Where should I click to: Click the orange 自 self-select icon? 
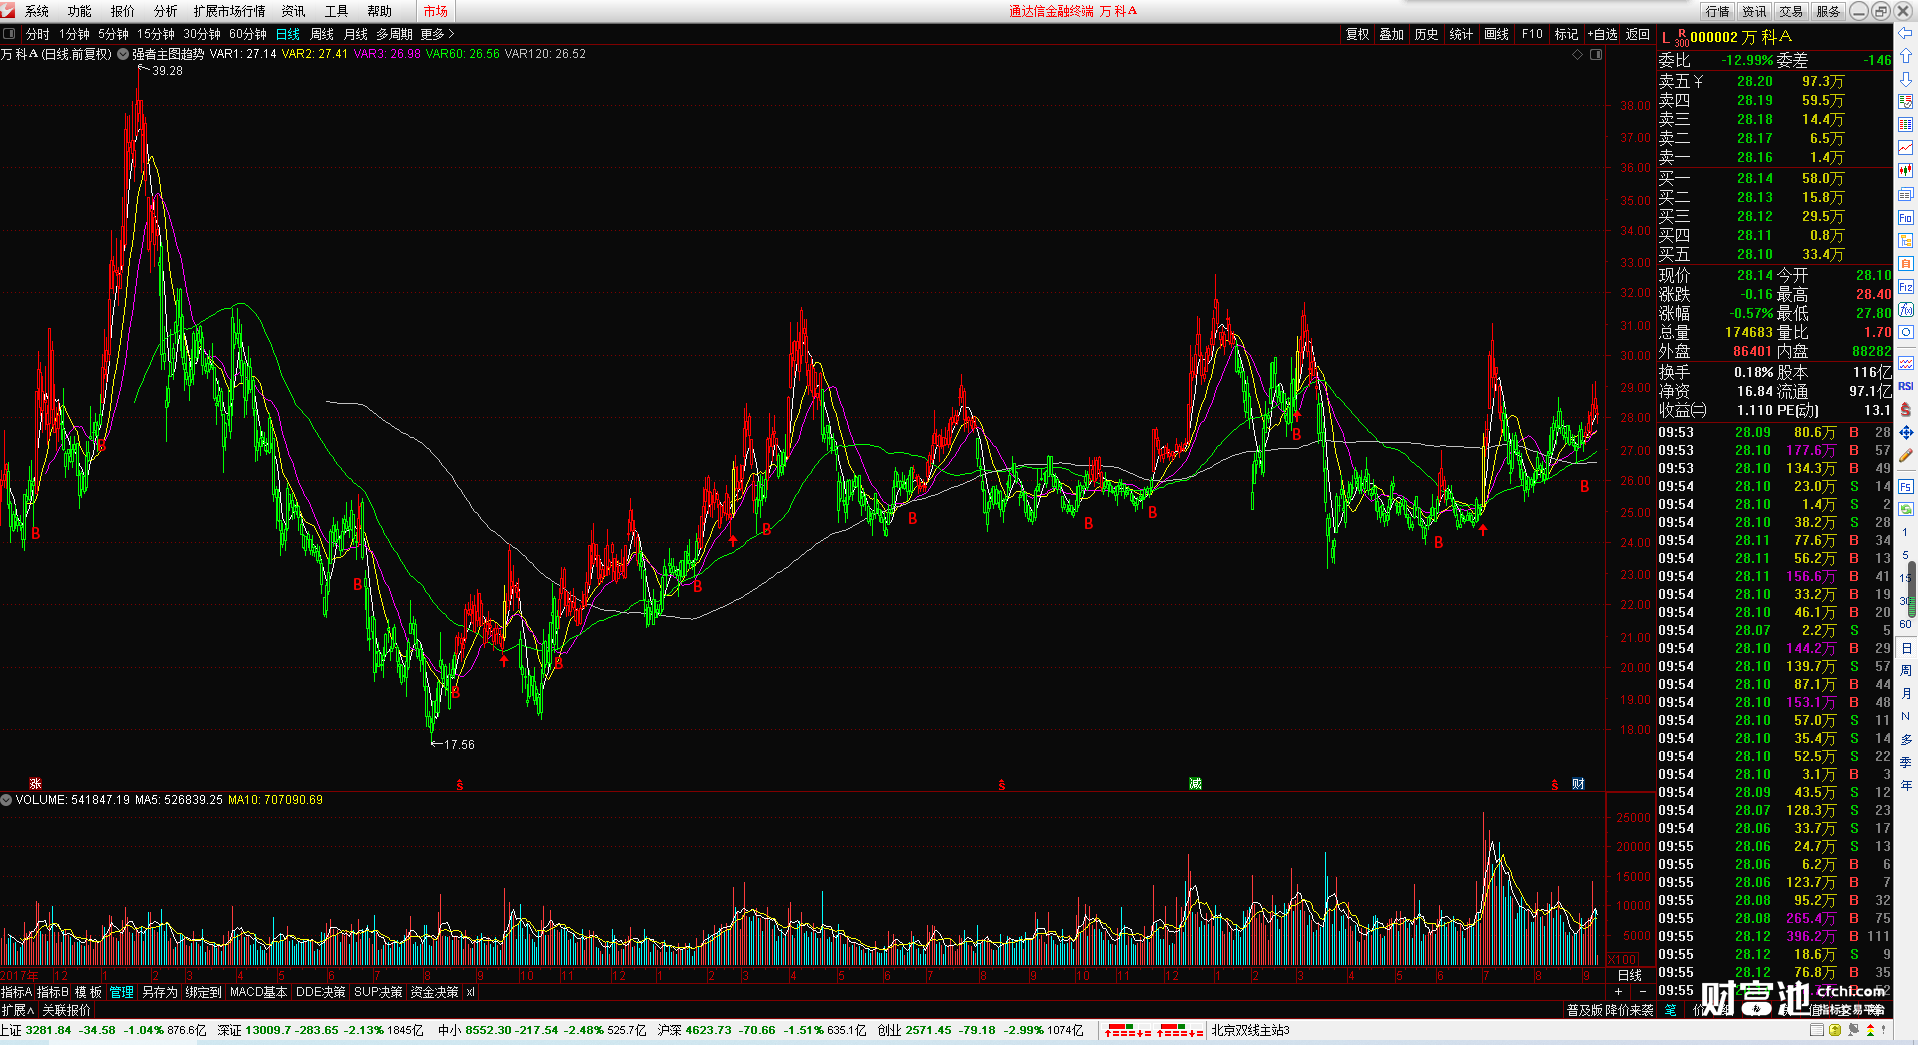[1906, 263]
